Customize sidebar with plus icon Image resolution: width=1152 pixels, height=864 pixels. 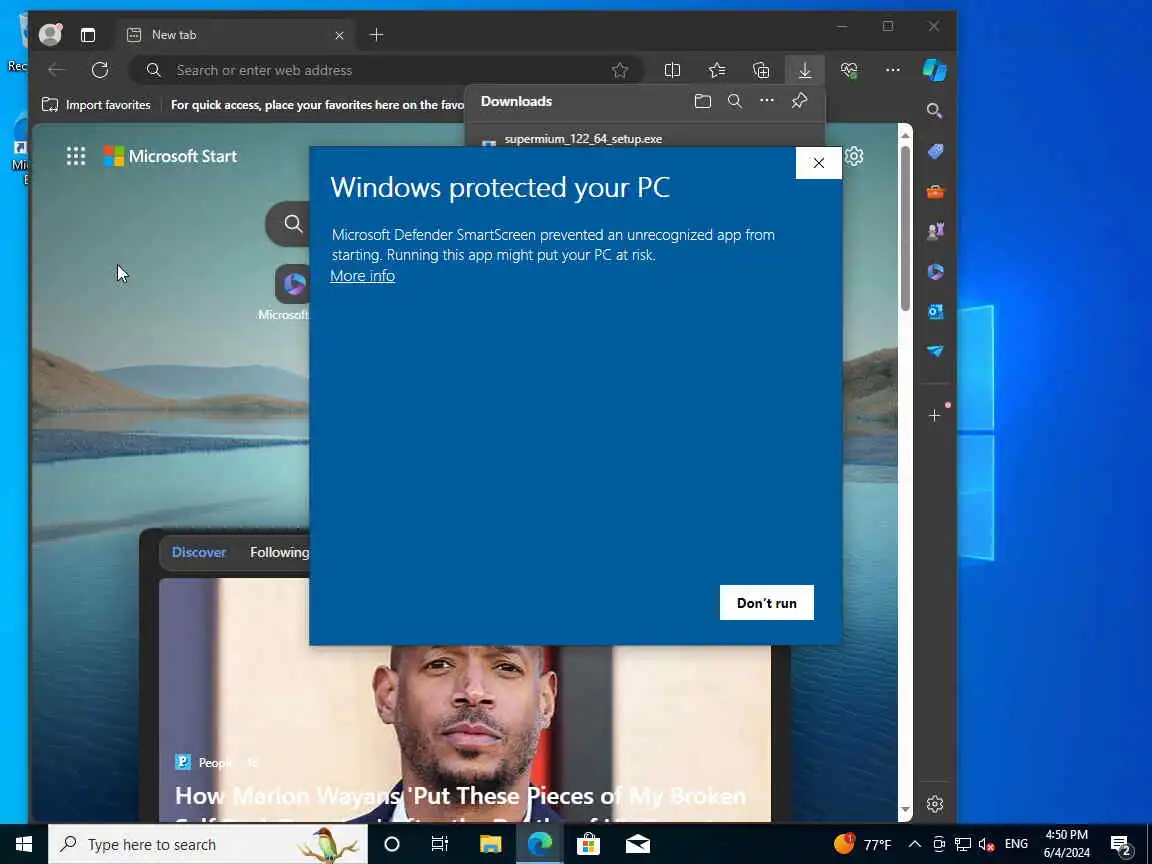935,416
